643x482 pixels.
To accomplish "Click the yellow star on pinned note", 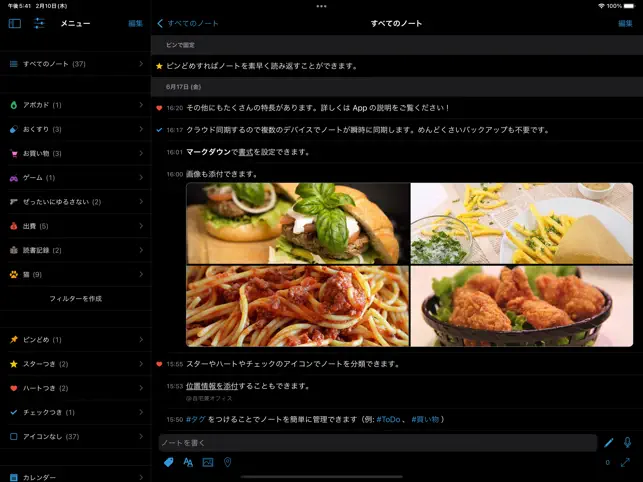I will 160,66.
